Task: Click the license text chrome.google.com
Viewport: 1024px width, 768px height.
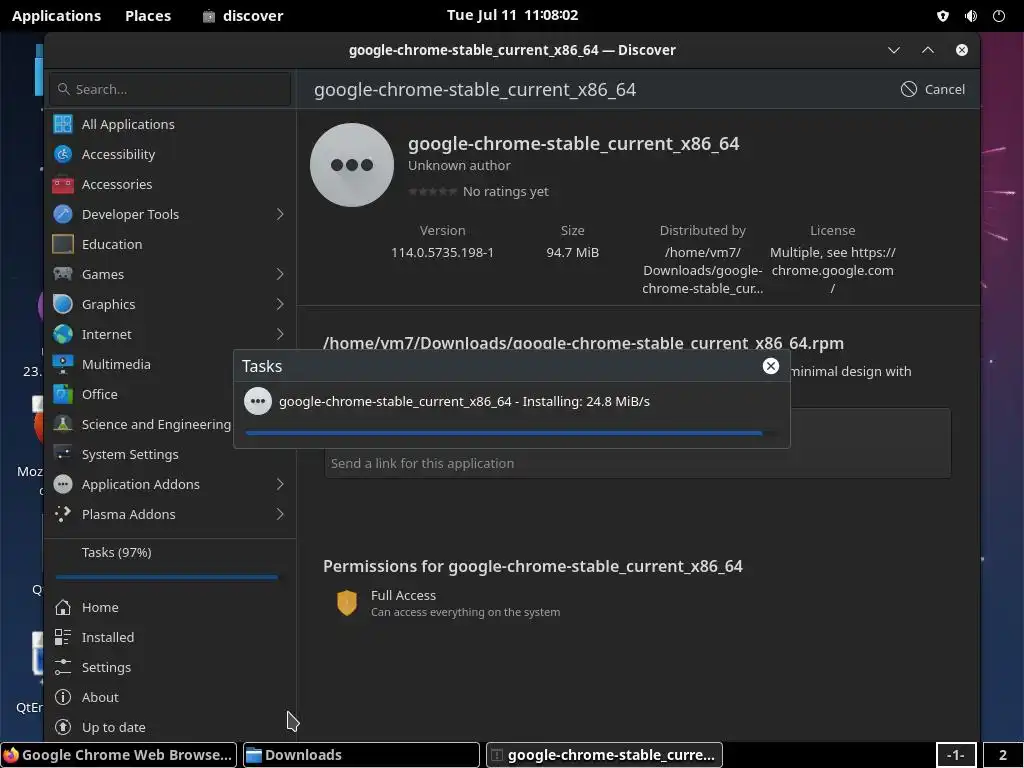Action: (x=833, y=270)
